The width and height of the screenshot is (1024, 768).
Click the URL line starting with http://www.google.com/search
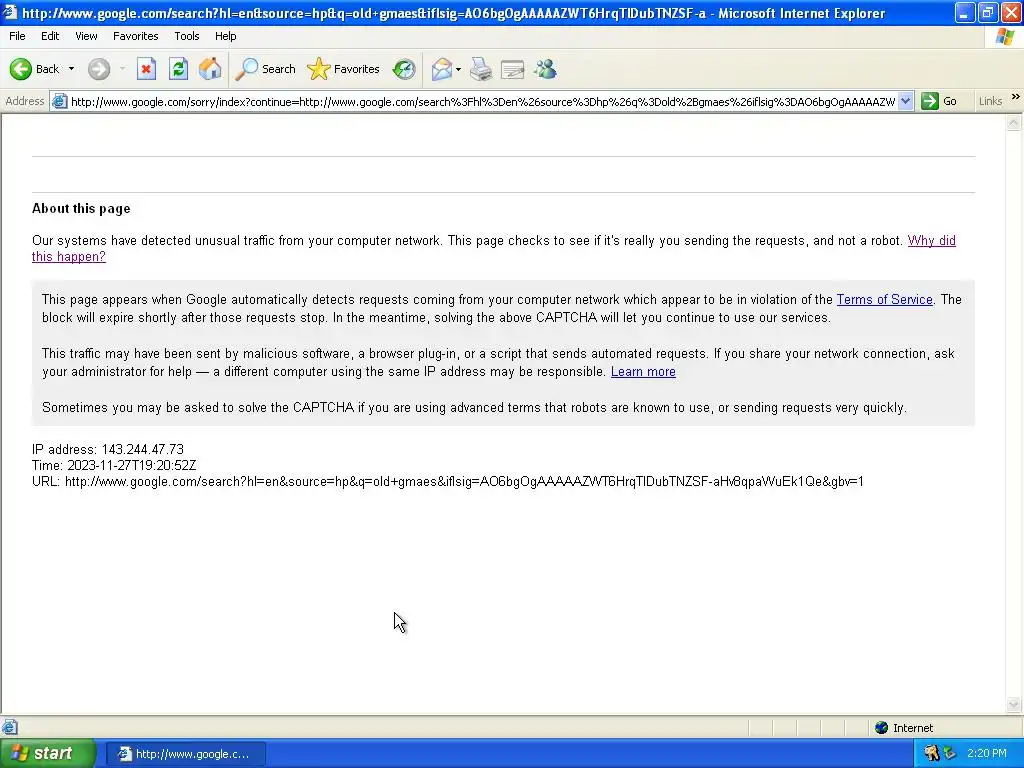448,482
